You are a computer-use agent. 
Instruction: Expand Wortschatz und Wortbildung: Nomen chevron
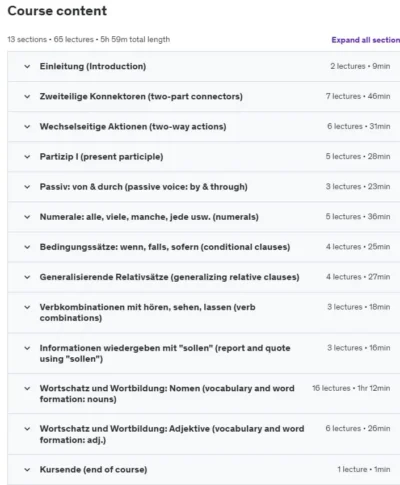click(x=27, y=389)
